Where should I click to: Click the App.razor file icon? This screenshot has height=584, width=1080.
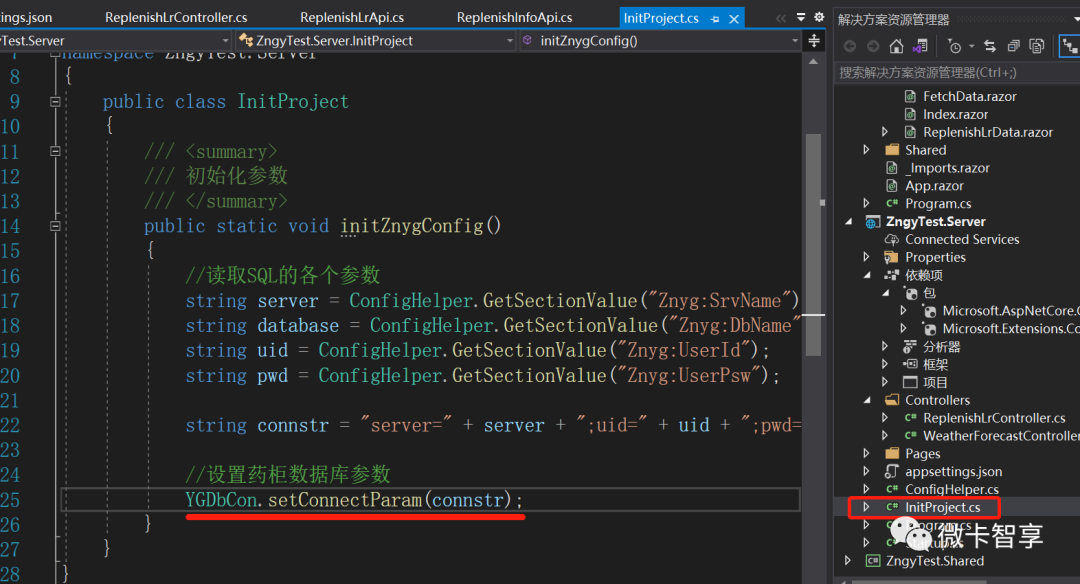point(892,186)
